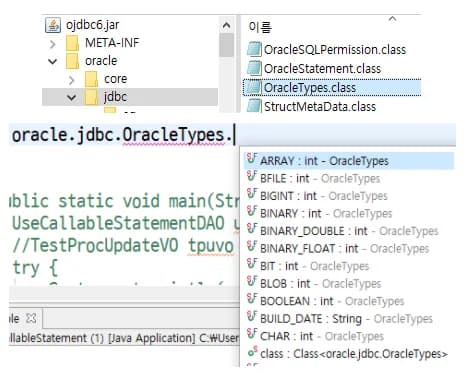Select StructMetaData.class file name
Screen dimensions: 472x373
(320, 107)
